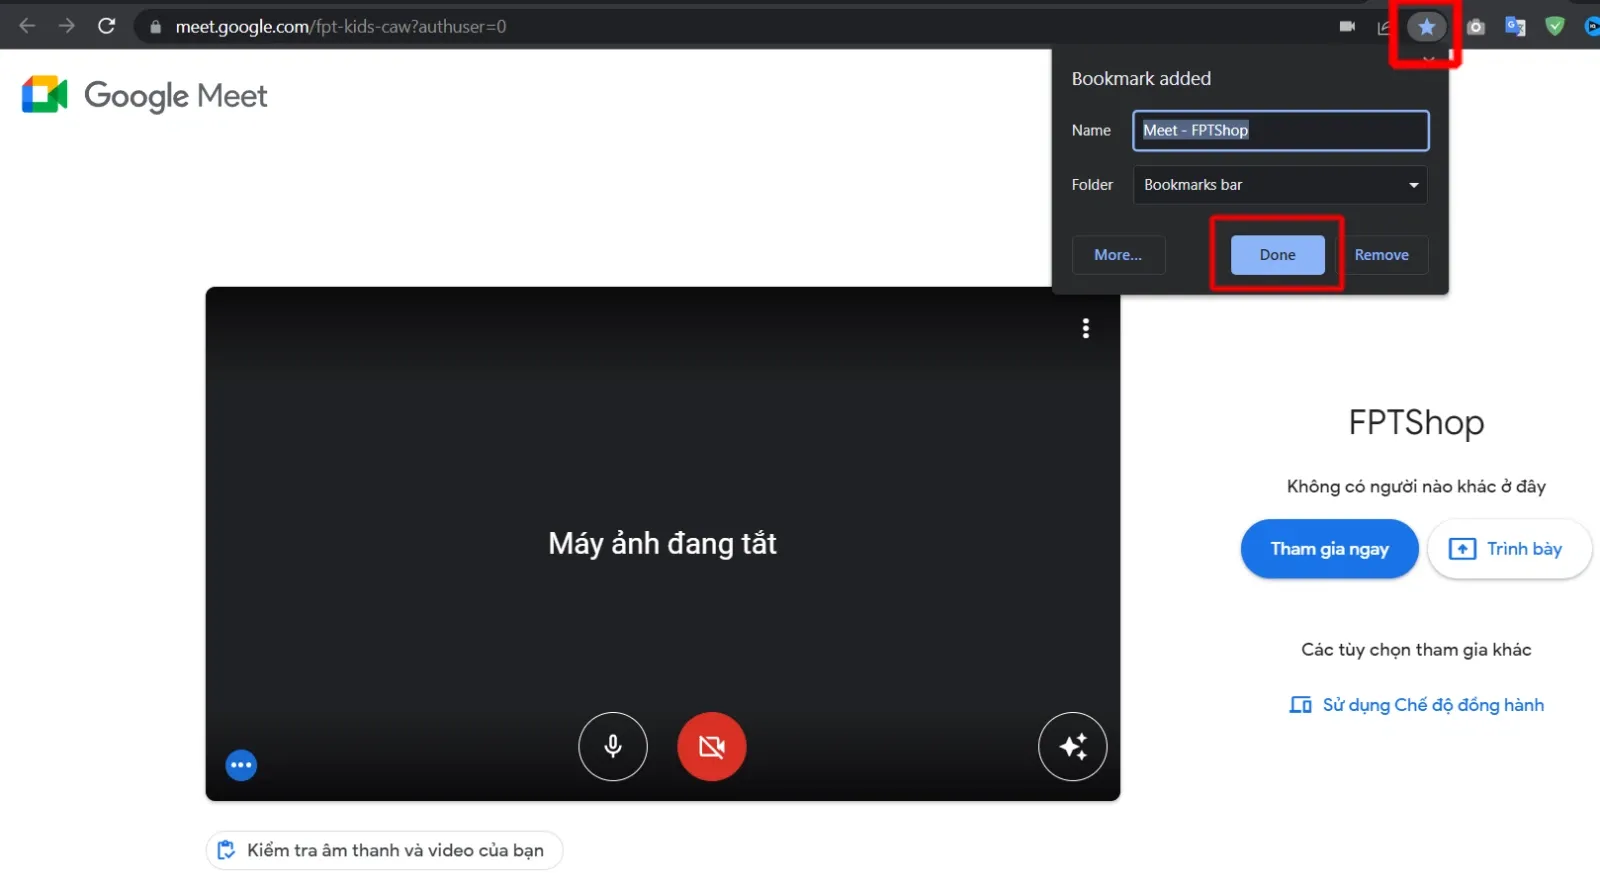
Task: Click Remove to delete the bookmark
Action: (1381, 255)
